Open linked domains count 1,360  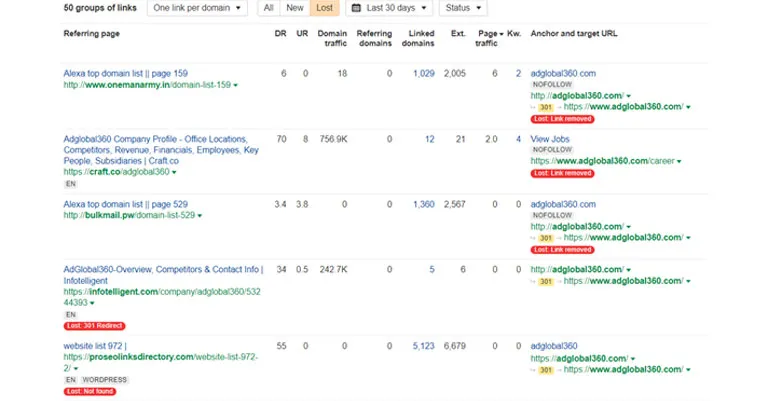(424, 204)
